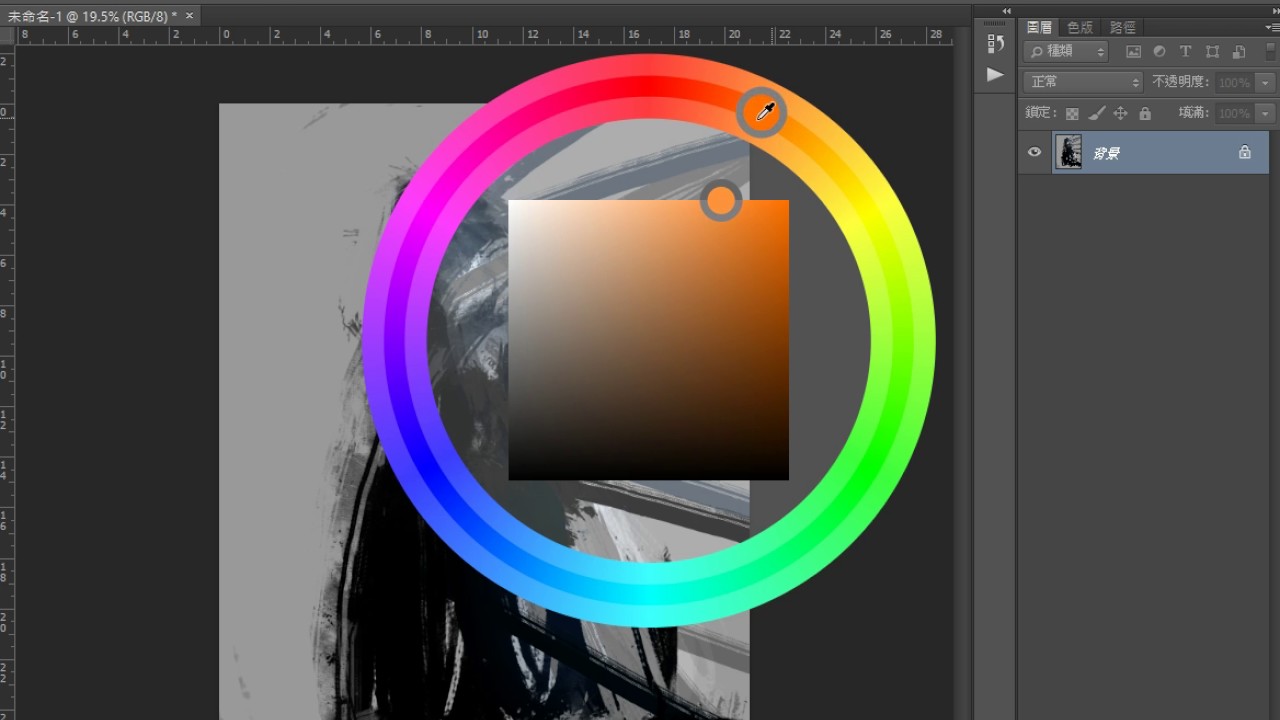
Task: Click the ruler origin corner box
Action: coord(8,35)
